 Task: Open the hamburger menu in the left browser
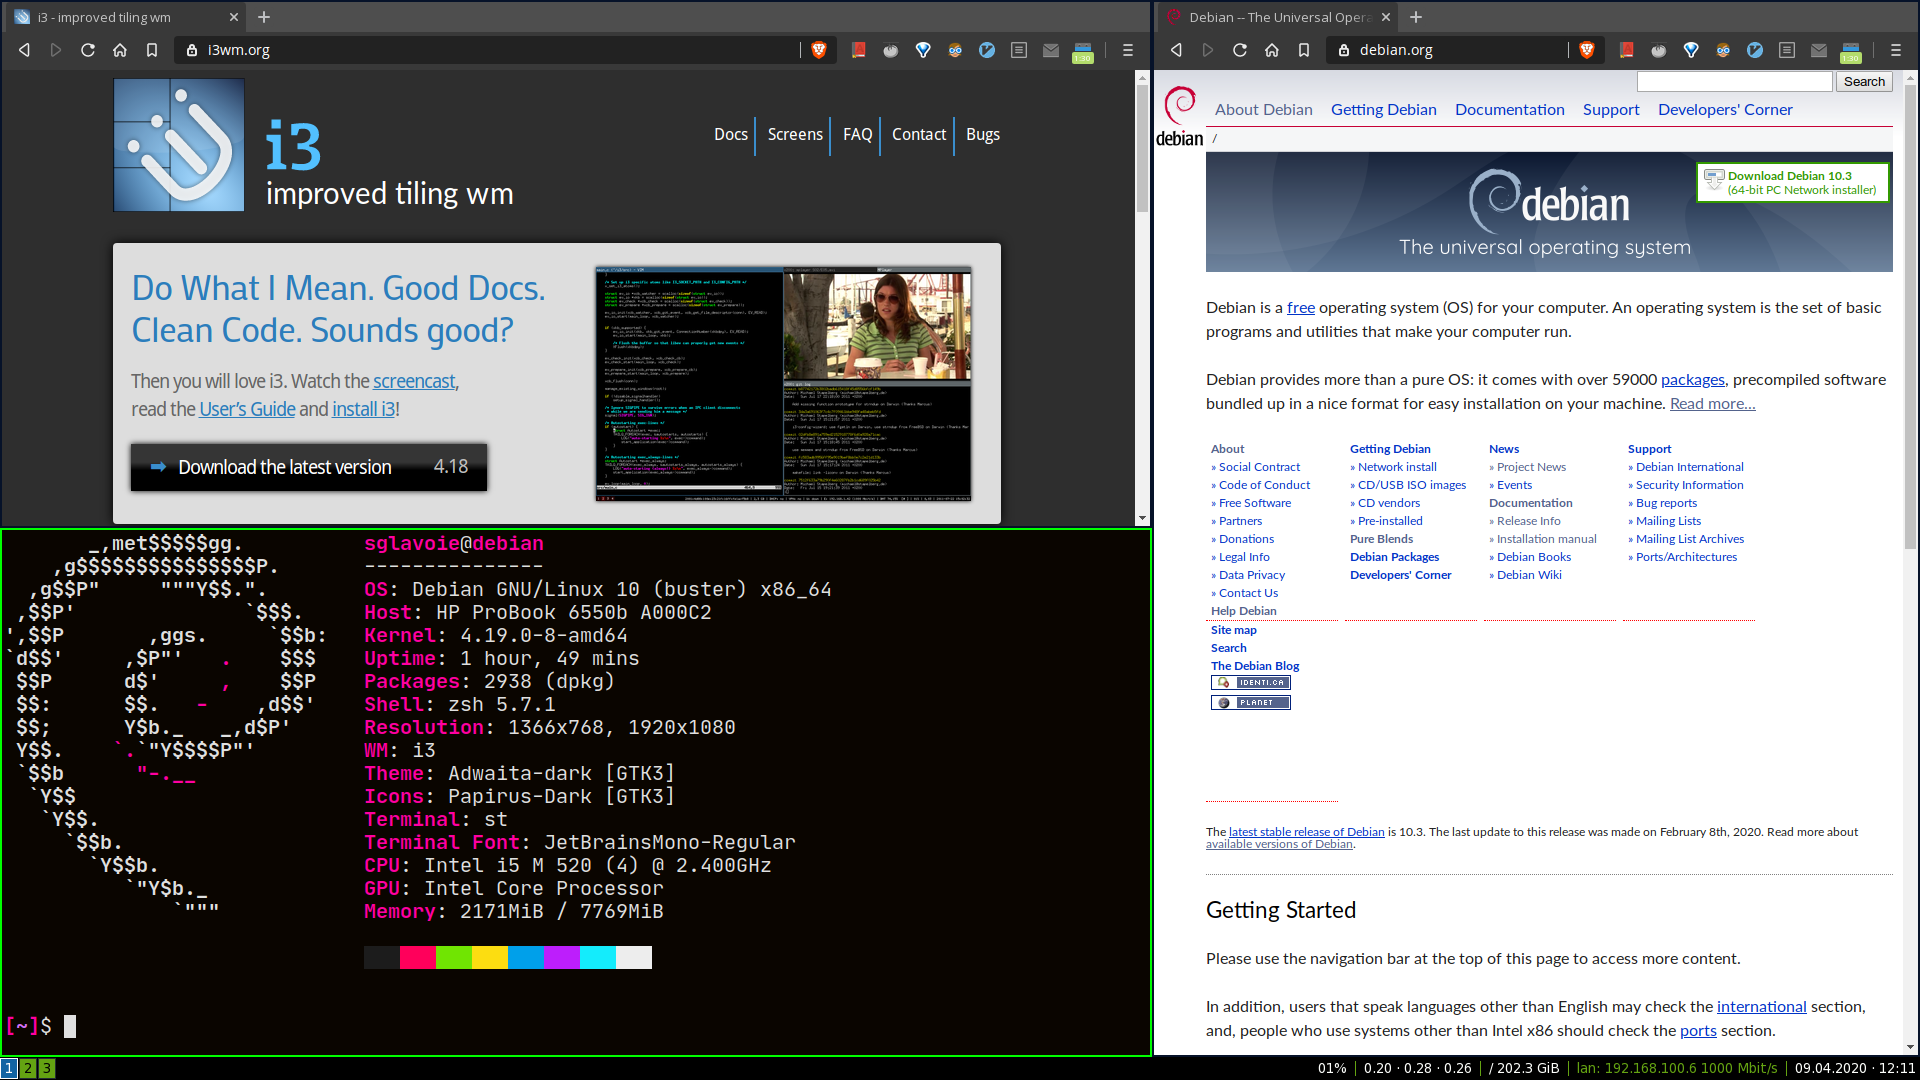click(x=1128, y=50)
